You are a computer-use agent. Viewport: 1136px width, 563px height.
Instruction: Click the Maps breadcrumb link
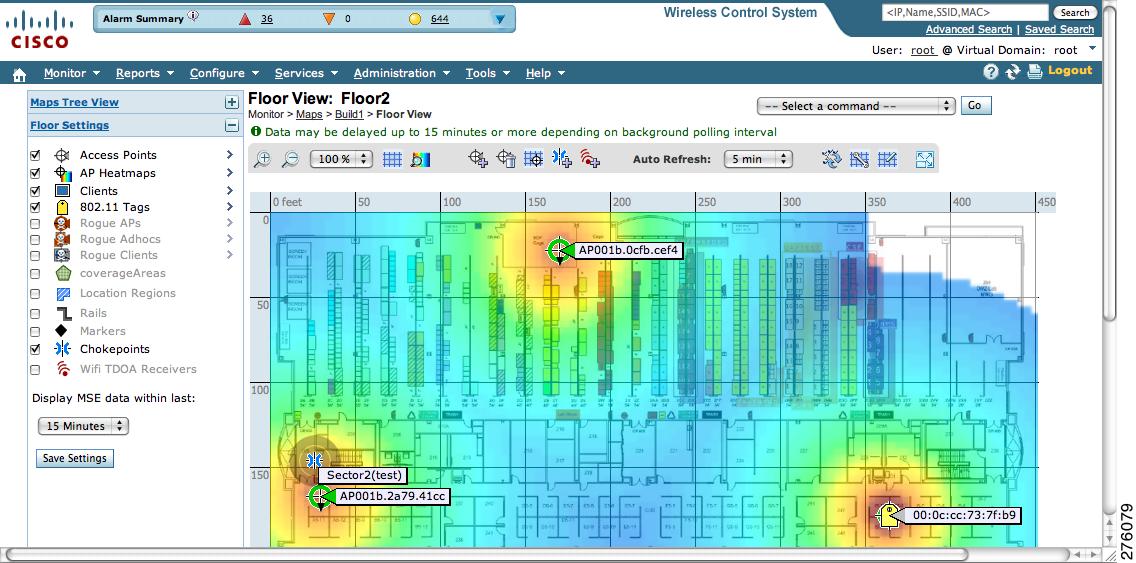309,114
